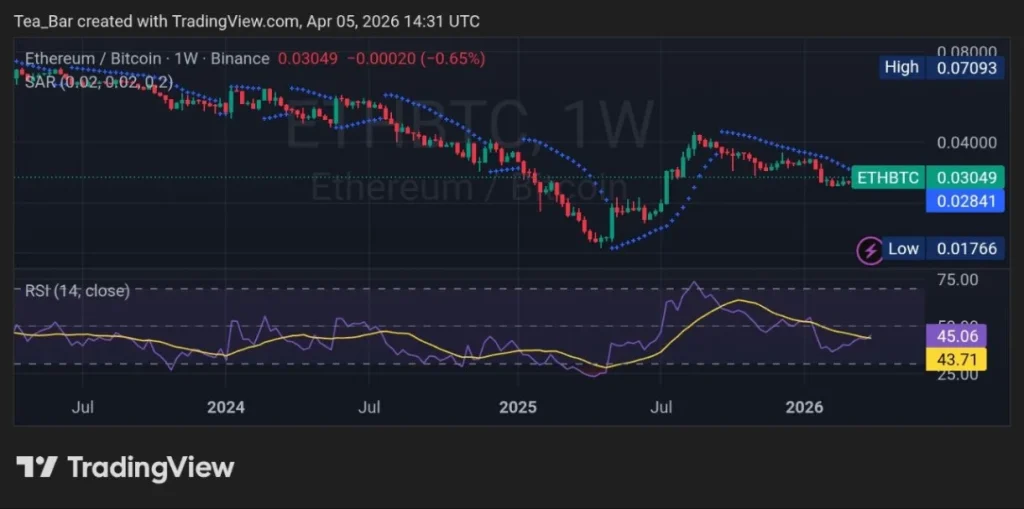Screen dimensions: 1024x509
Task: Click the 2025 label on time axis
Action: [518, 408]
